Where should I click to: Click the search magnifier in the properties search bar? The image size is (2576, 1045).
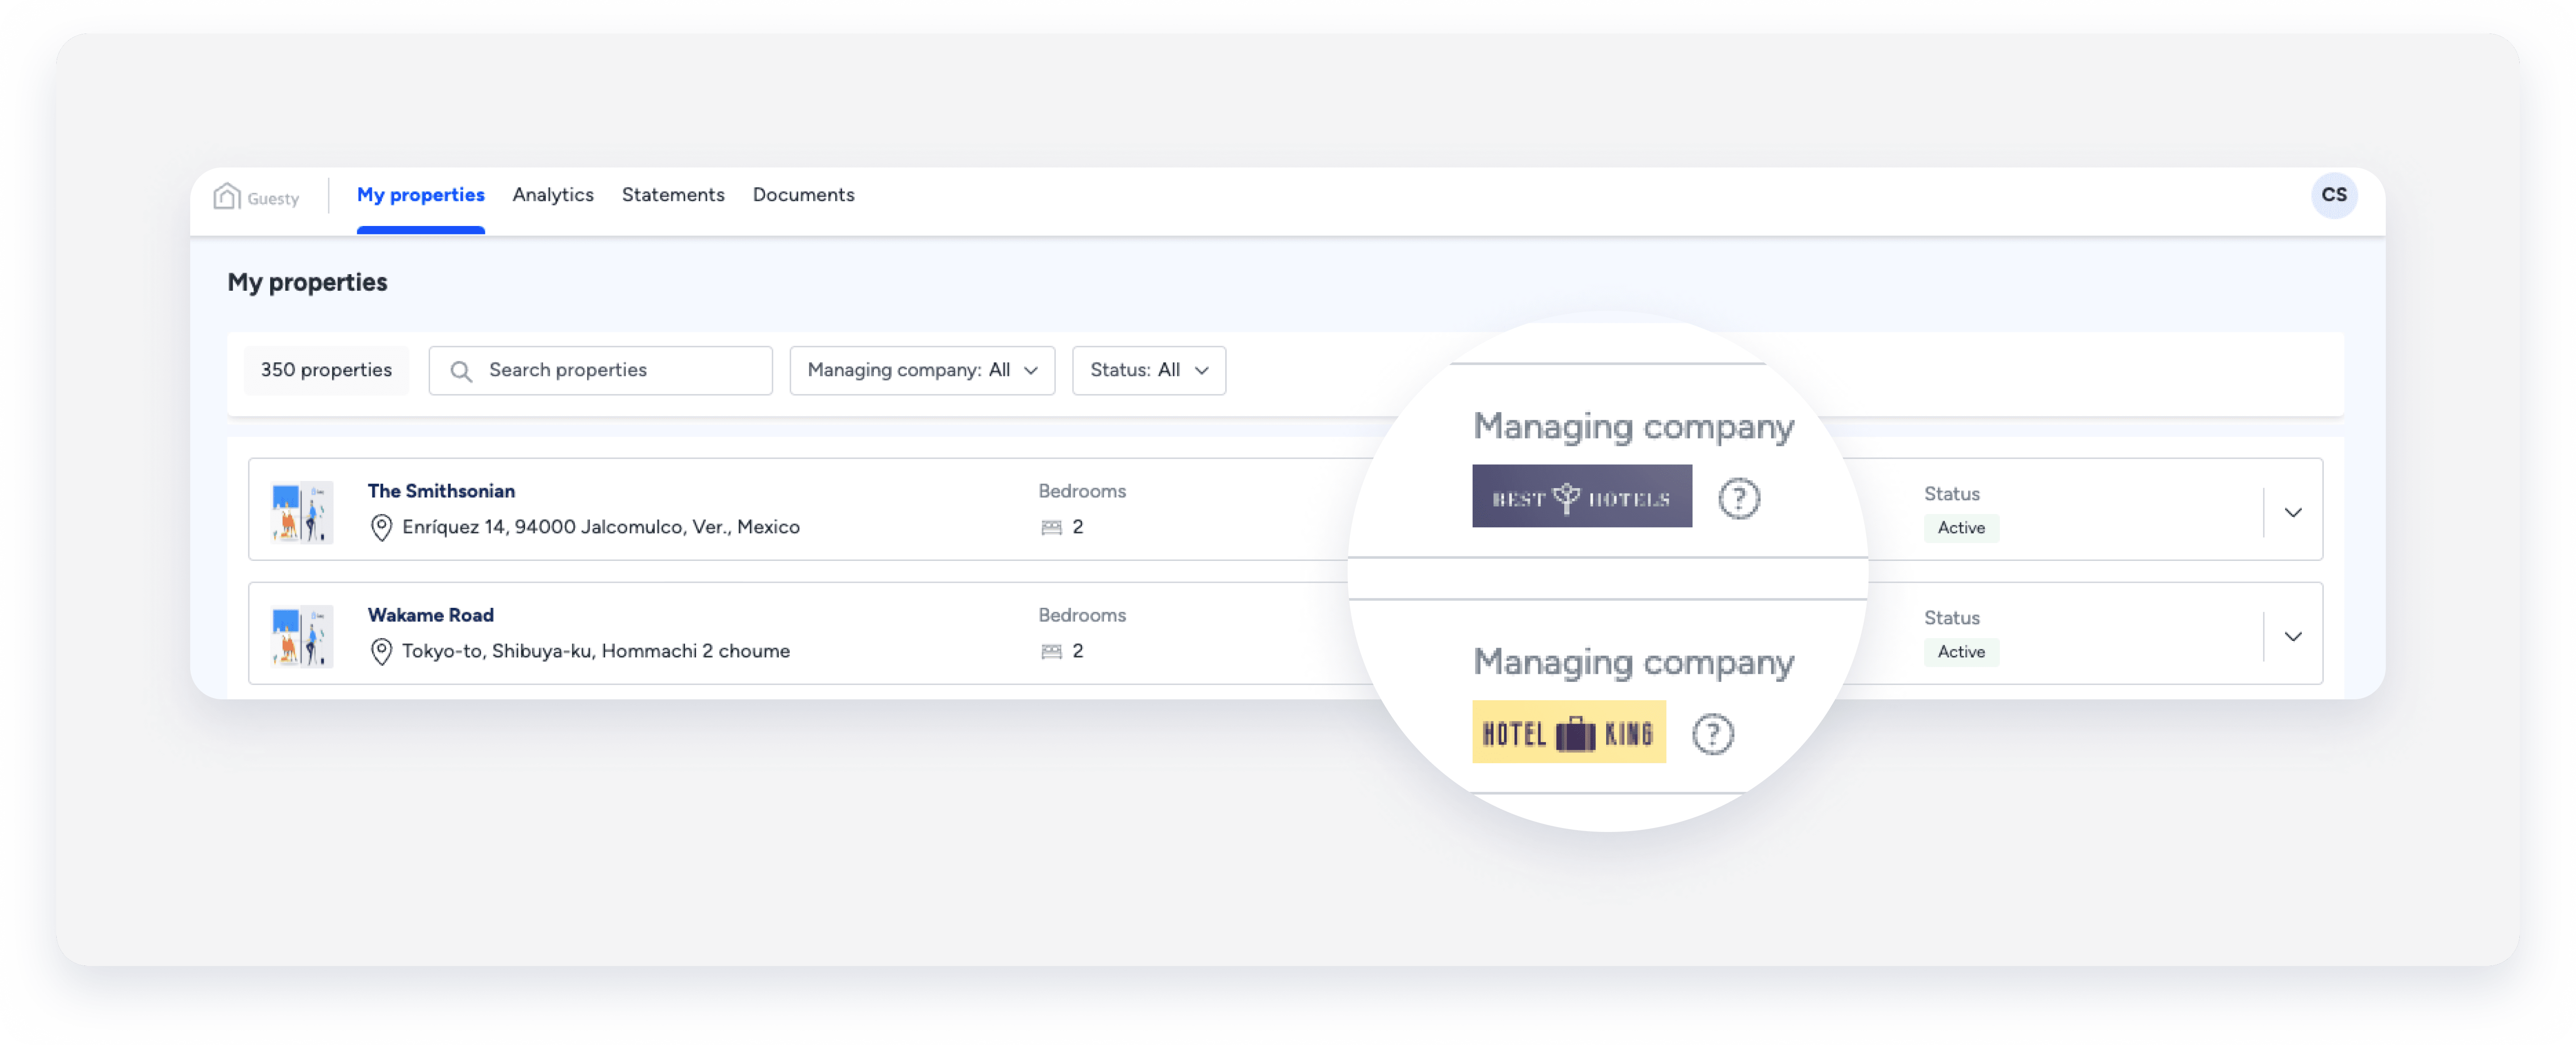click(x=462, y=370)
